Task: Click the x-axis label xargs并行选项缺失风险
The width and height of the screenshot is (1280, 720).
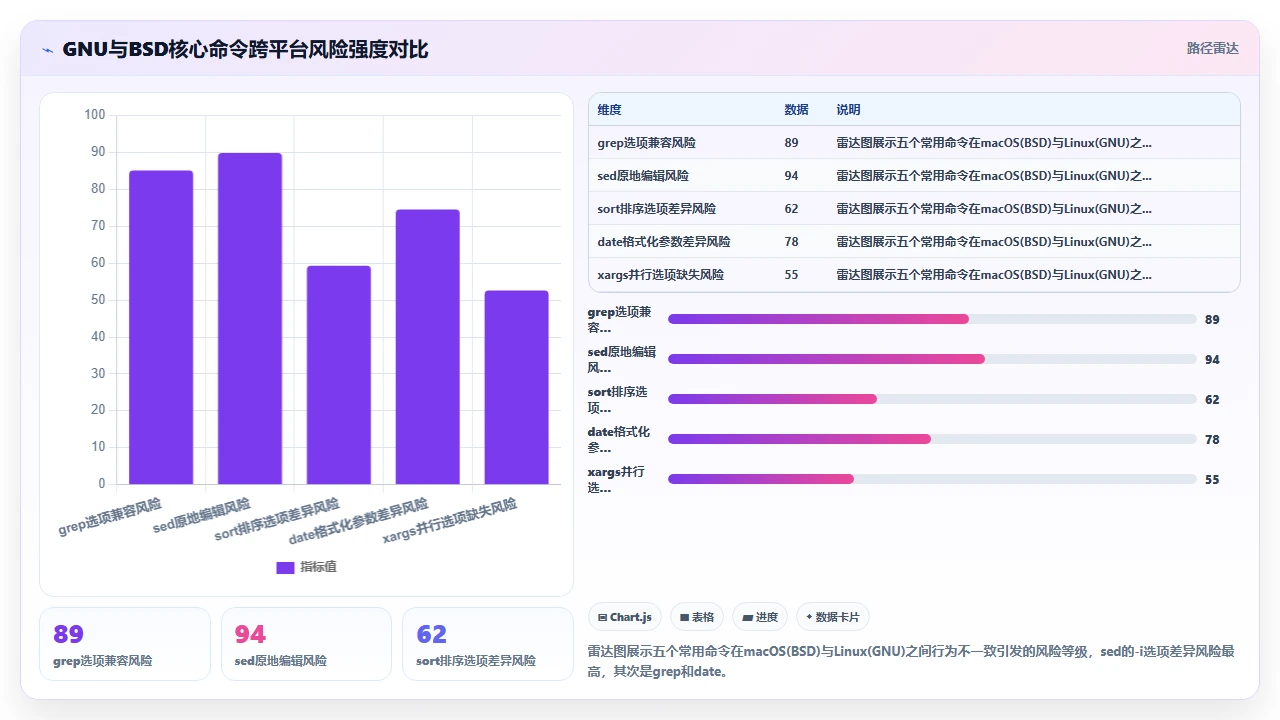Action: click(x=450, y=522)
